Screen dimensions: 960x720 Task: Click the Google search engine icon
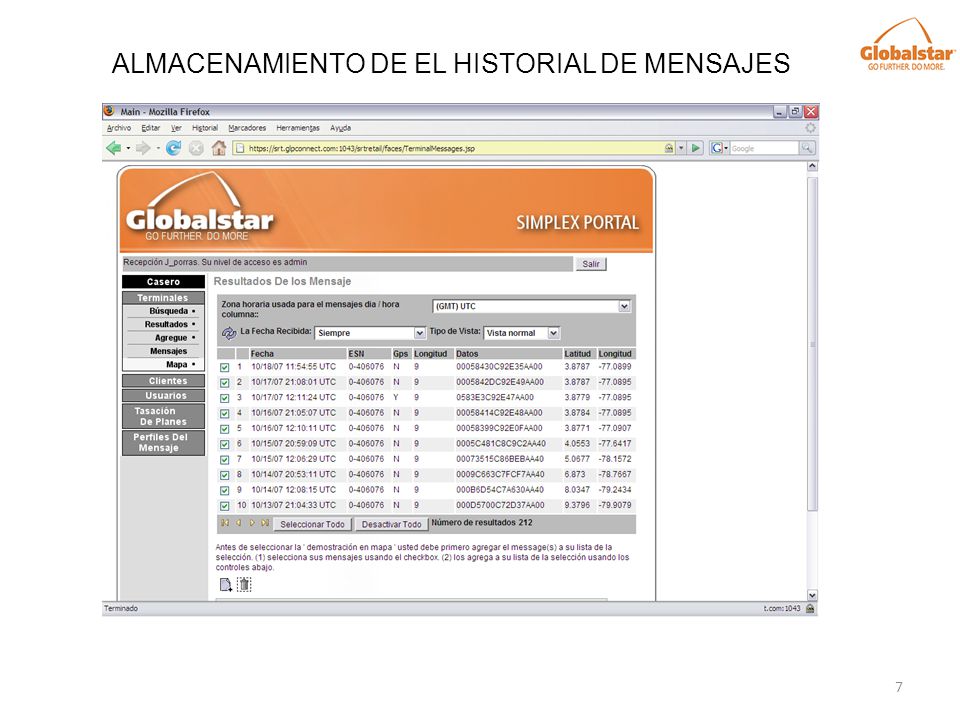coord(716,148)
